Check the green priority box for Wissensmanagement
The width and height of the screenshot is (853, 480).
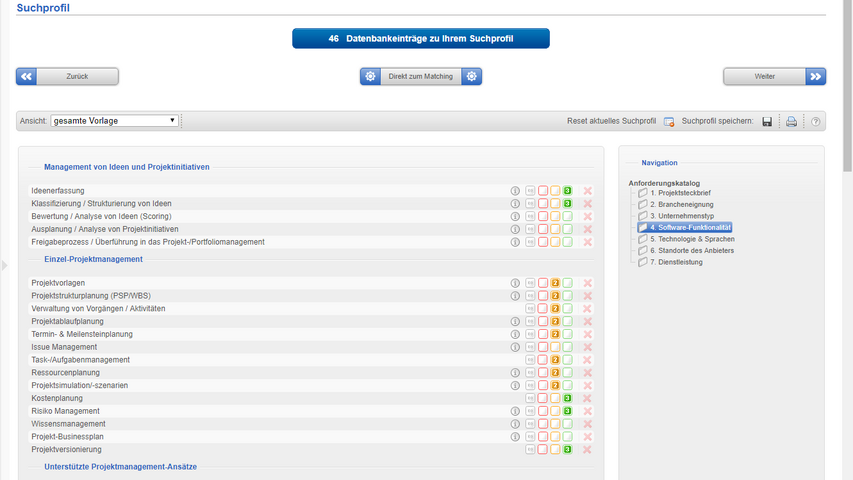click(x=567, y=424)
